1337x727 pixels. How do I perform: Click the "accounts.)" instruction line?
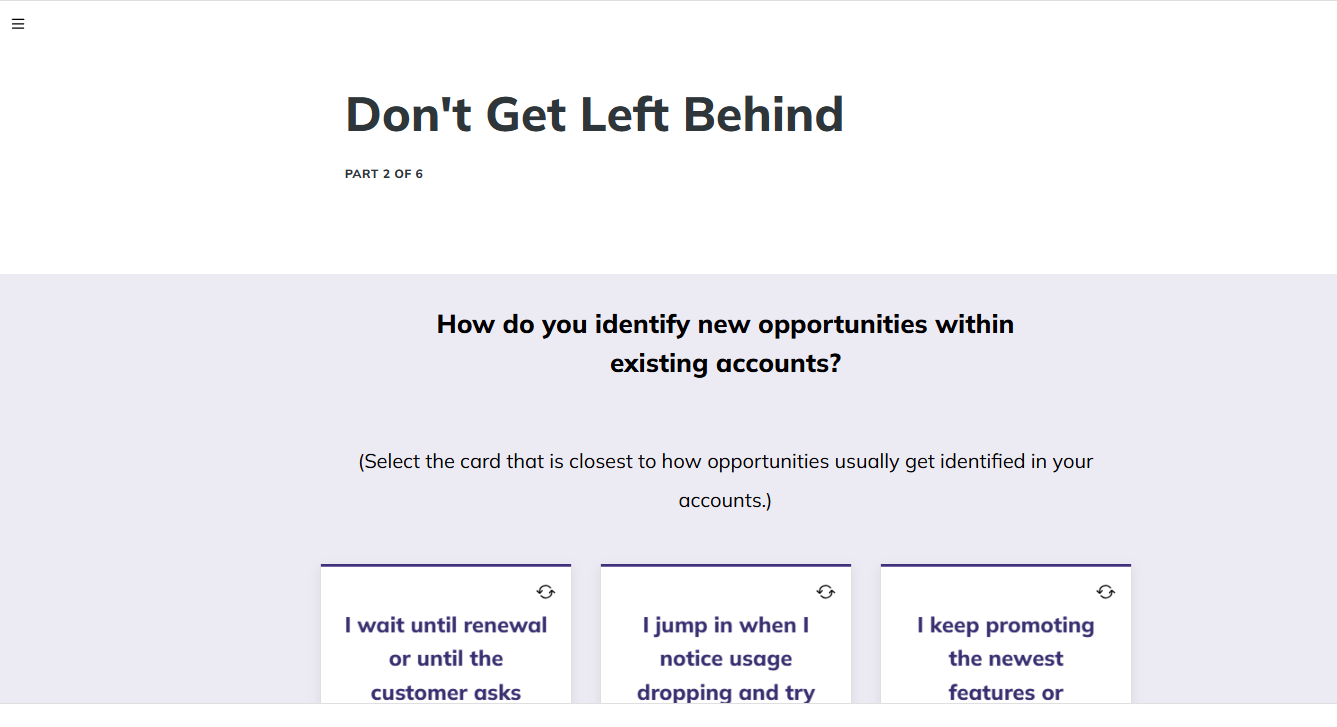tap(725, 500)
